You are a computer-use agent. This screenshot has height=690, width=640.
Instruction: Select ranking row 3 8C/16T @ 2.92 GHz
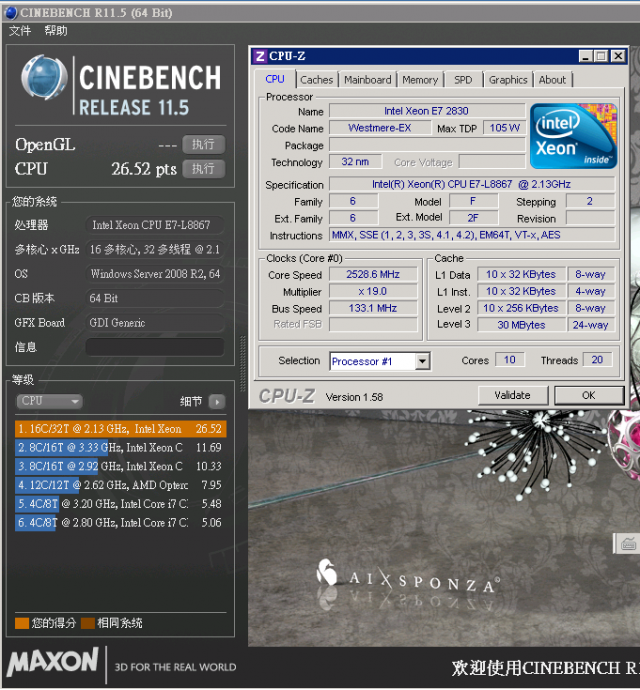(x=121, y=466)
